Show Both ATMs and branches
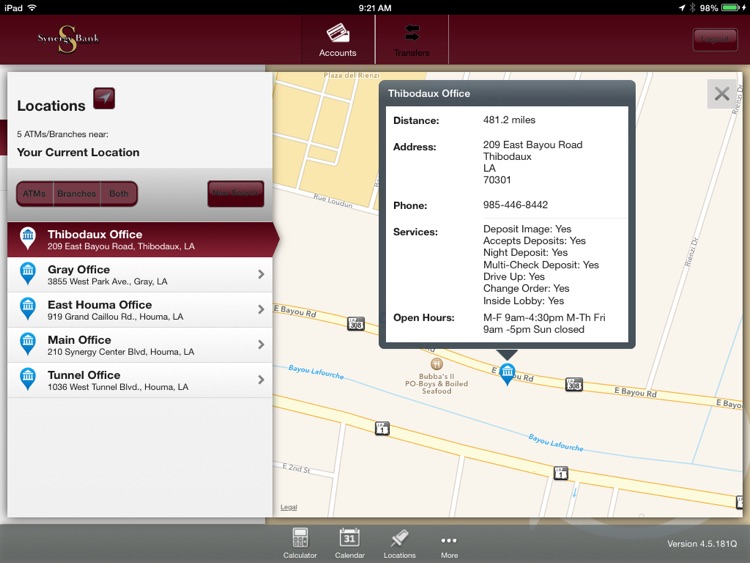The width and height of the screenshot is (750, 563). pos(119,194)
